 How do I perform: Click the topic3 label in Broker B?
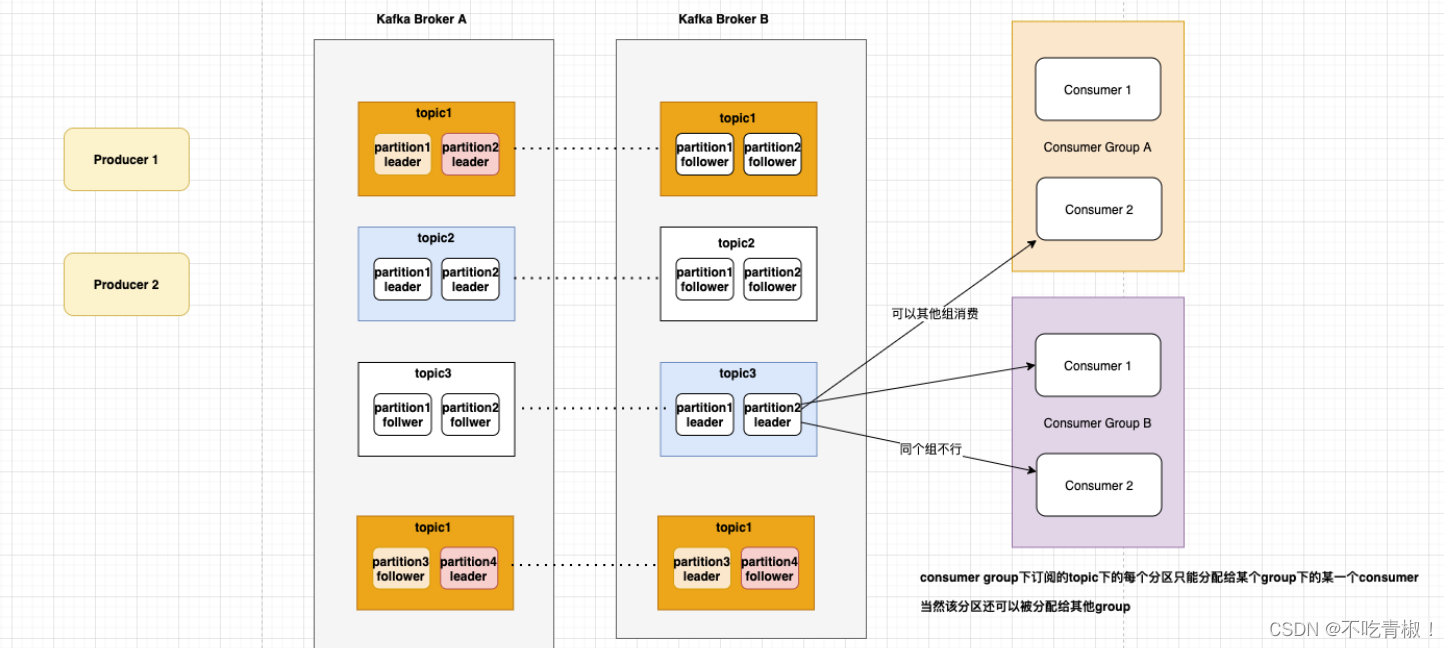pyautogui.click(x=737, y=373)
